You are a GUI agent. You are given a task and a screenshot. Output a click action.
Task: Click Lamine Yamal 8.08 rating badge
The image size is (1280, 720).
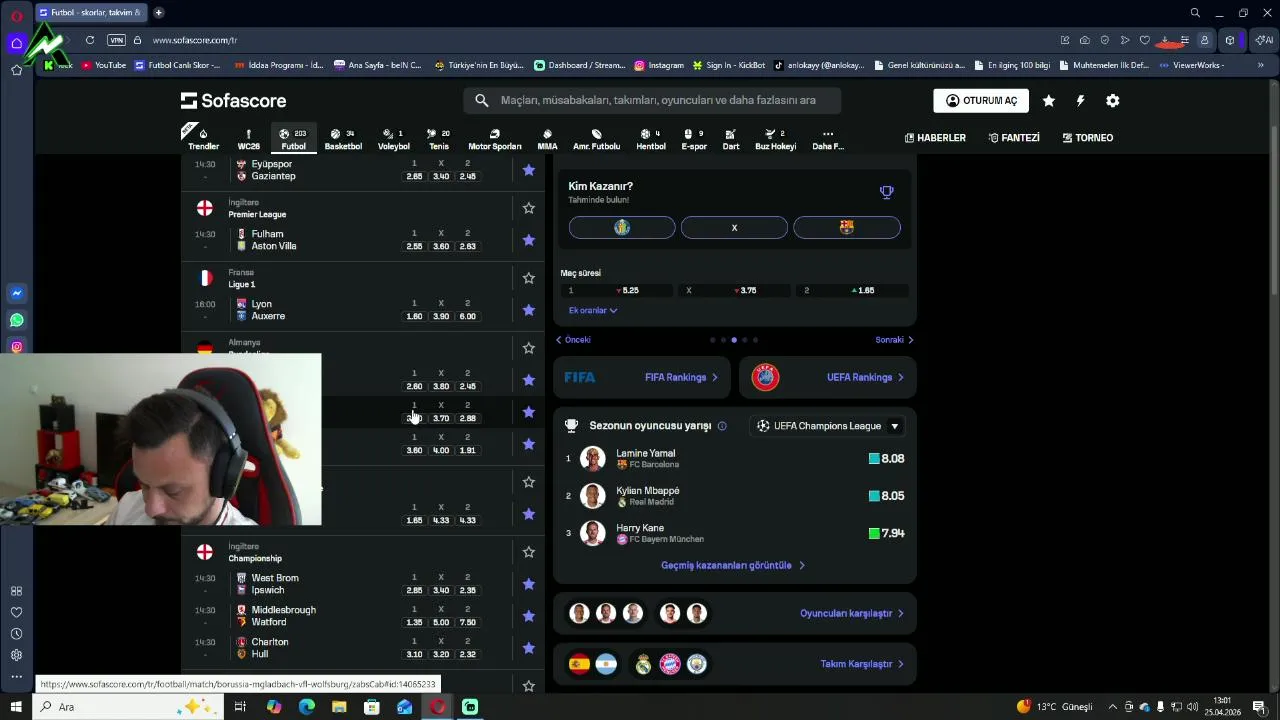[x=887, y=459]
